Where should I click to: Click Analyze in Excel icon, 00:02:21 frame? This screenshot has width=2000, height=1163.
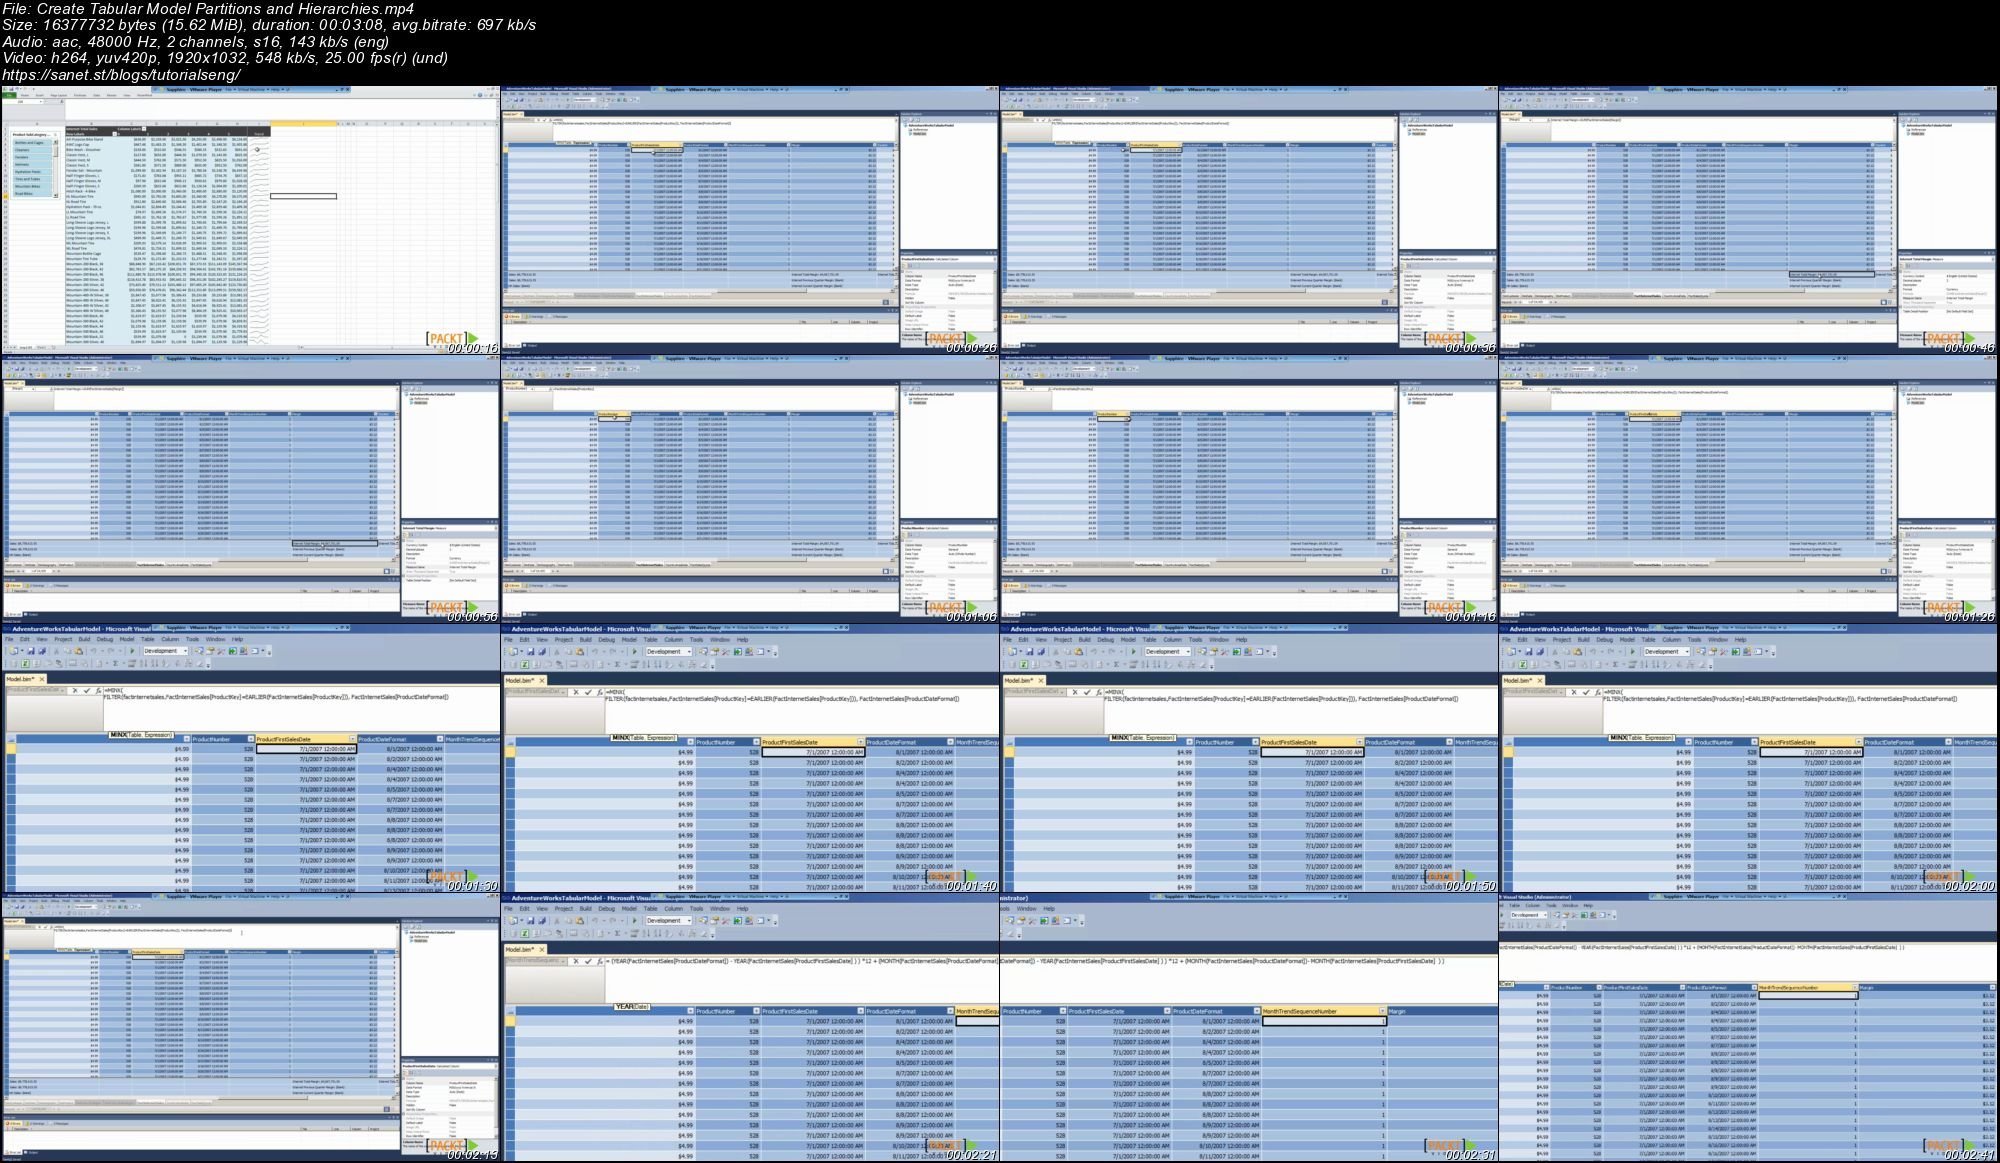tap(524, 933)
